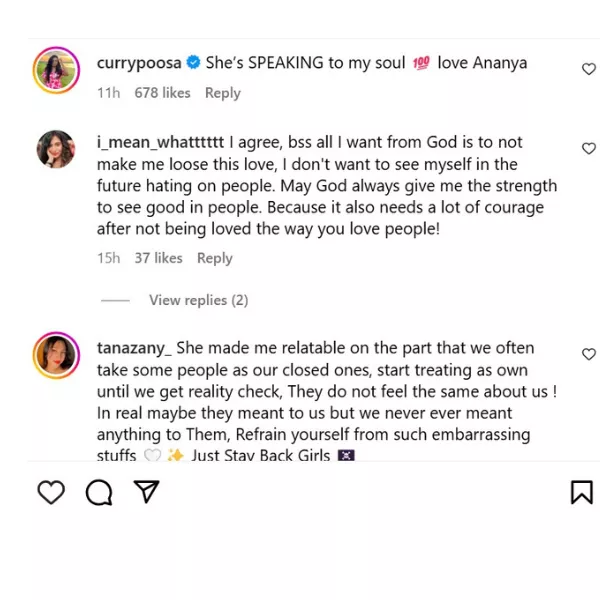Open comment bubble icon below post
Screen dimensions: 600x600
click(x=99, y=492)
